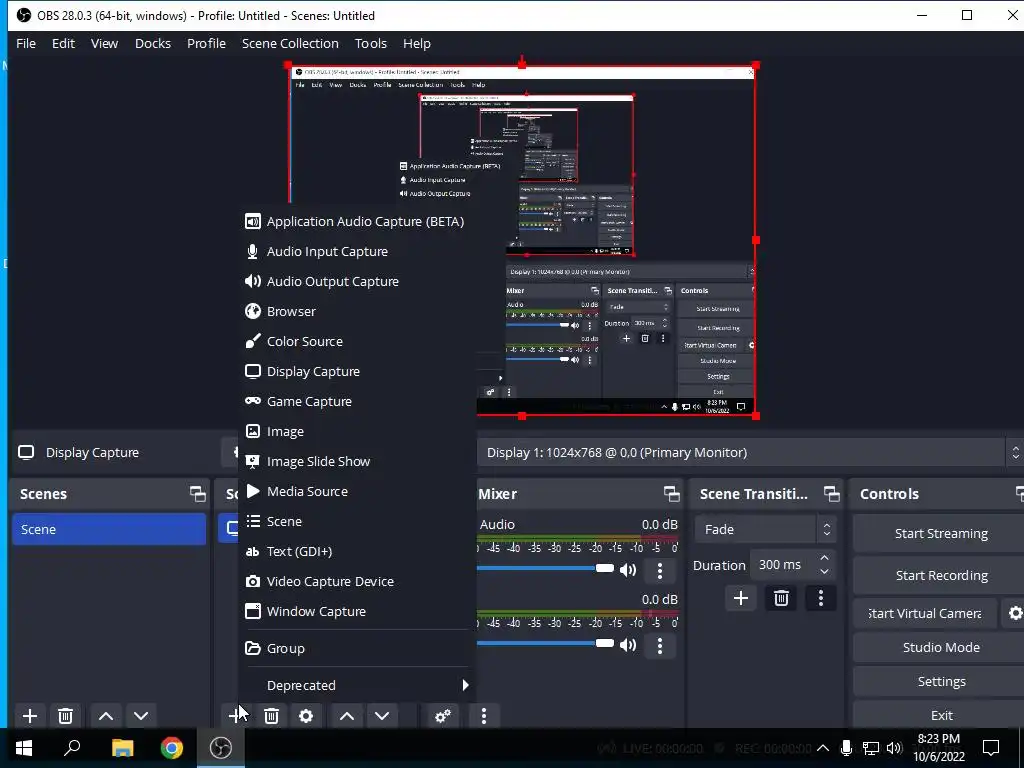Open advanced audio properties gears icon
Screen dimensions: 1024x768
[x=443, y=716]
